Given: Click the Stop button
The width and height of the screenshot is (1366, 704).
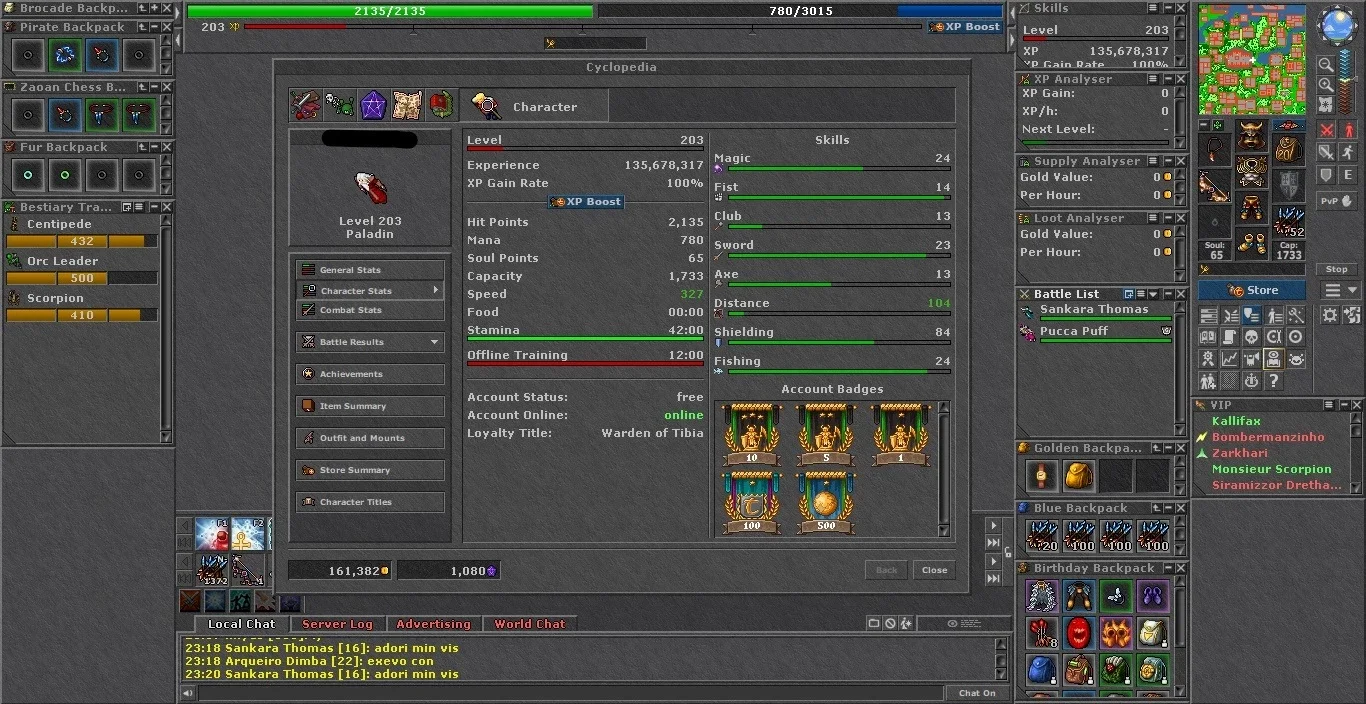Looking at the screenshot, I should 1336,269.
